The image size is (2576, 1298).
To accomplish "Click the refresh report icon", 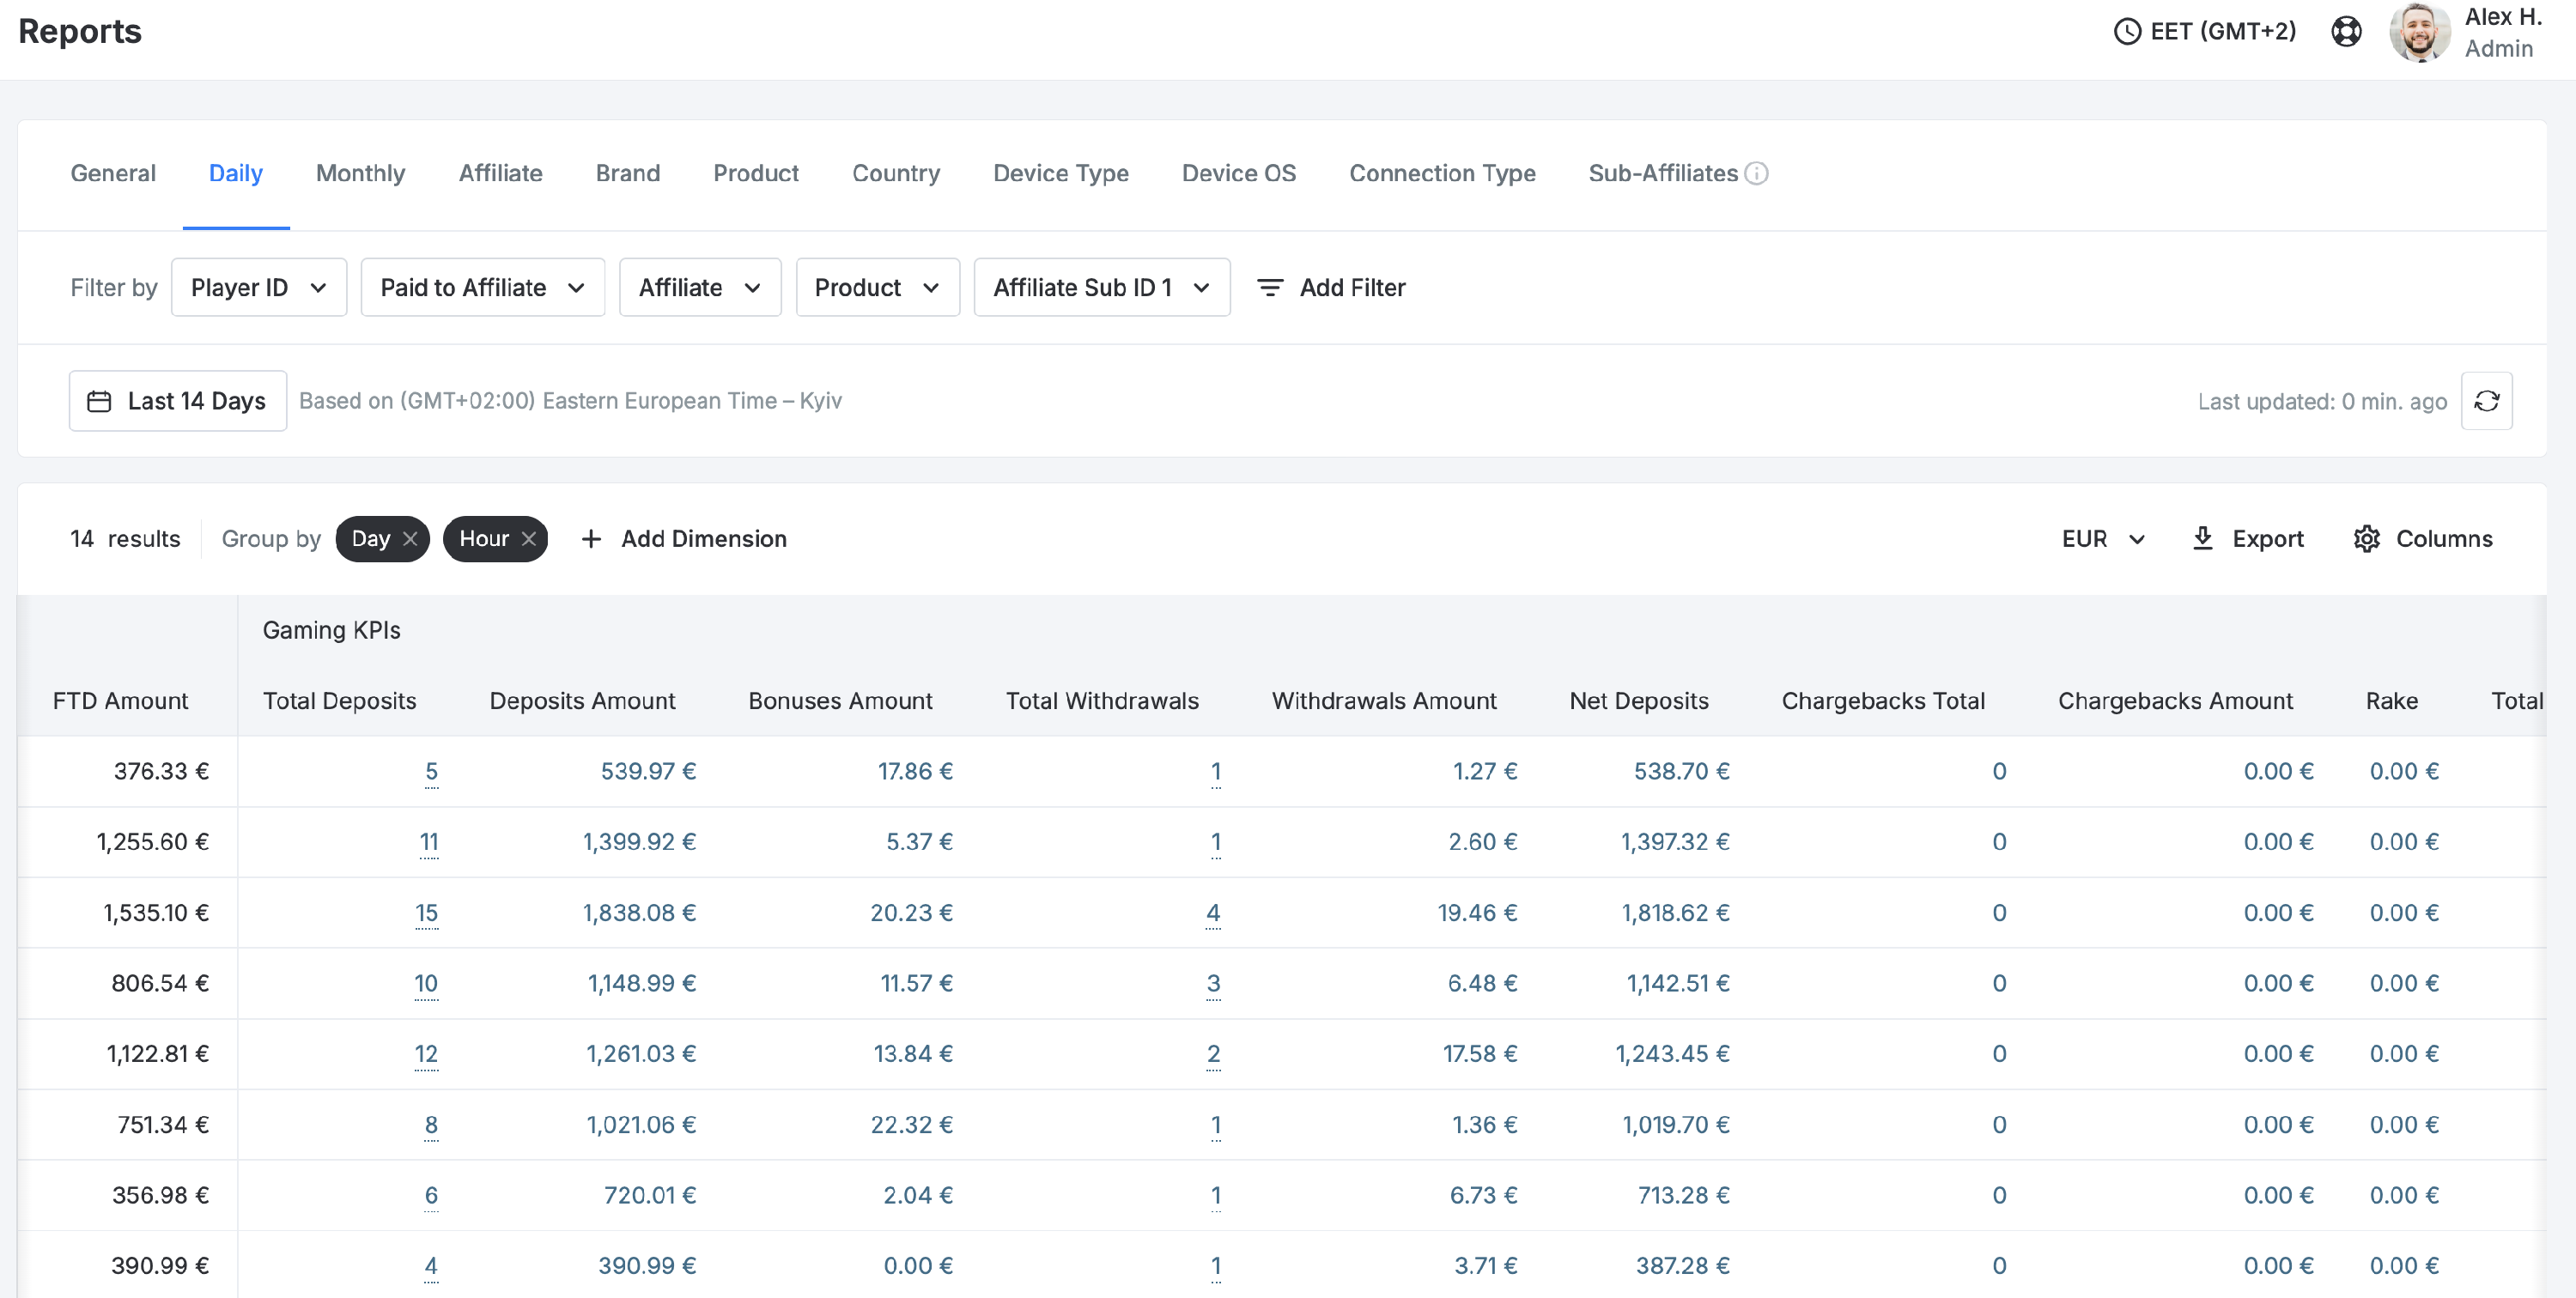I will (x=2486, y=401).
